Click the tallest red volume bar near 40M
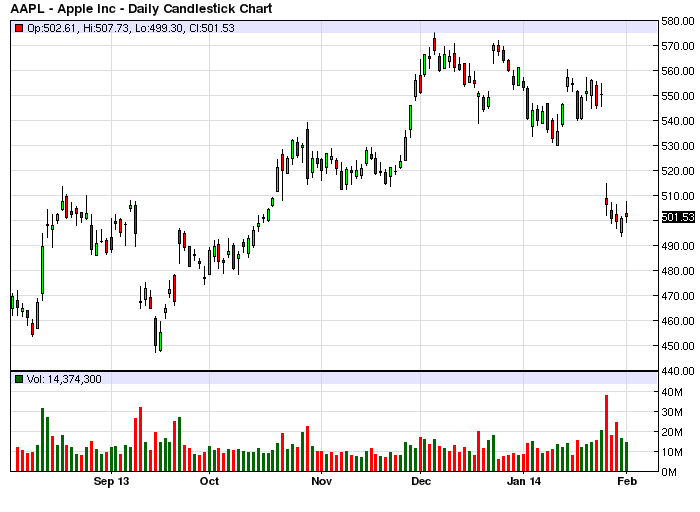 [606, 433]
